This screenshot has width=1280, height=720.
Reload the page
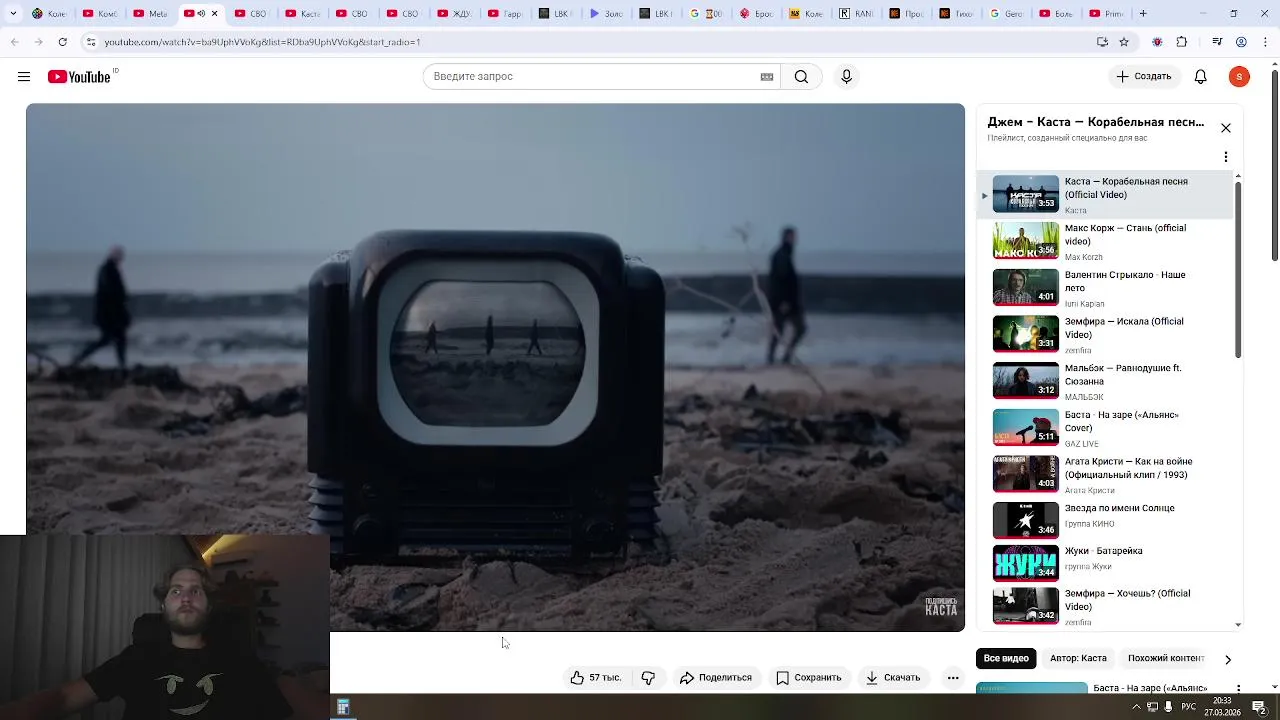[62, 42]
